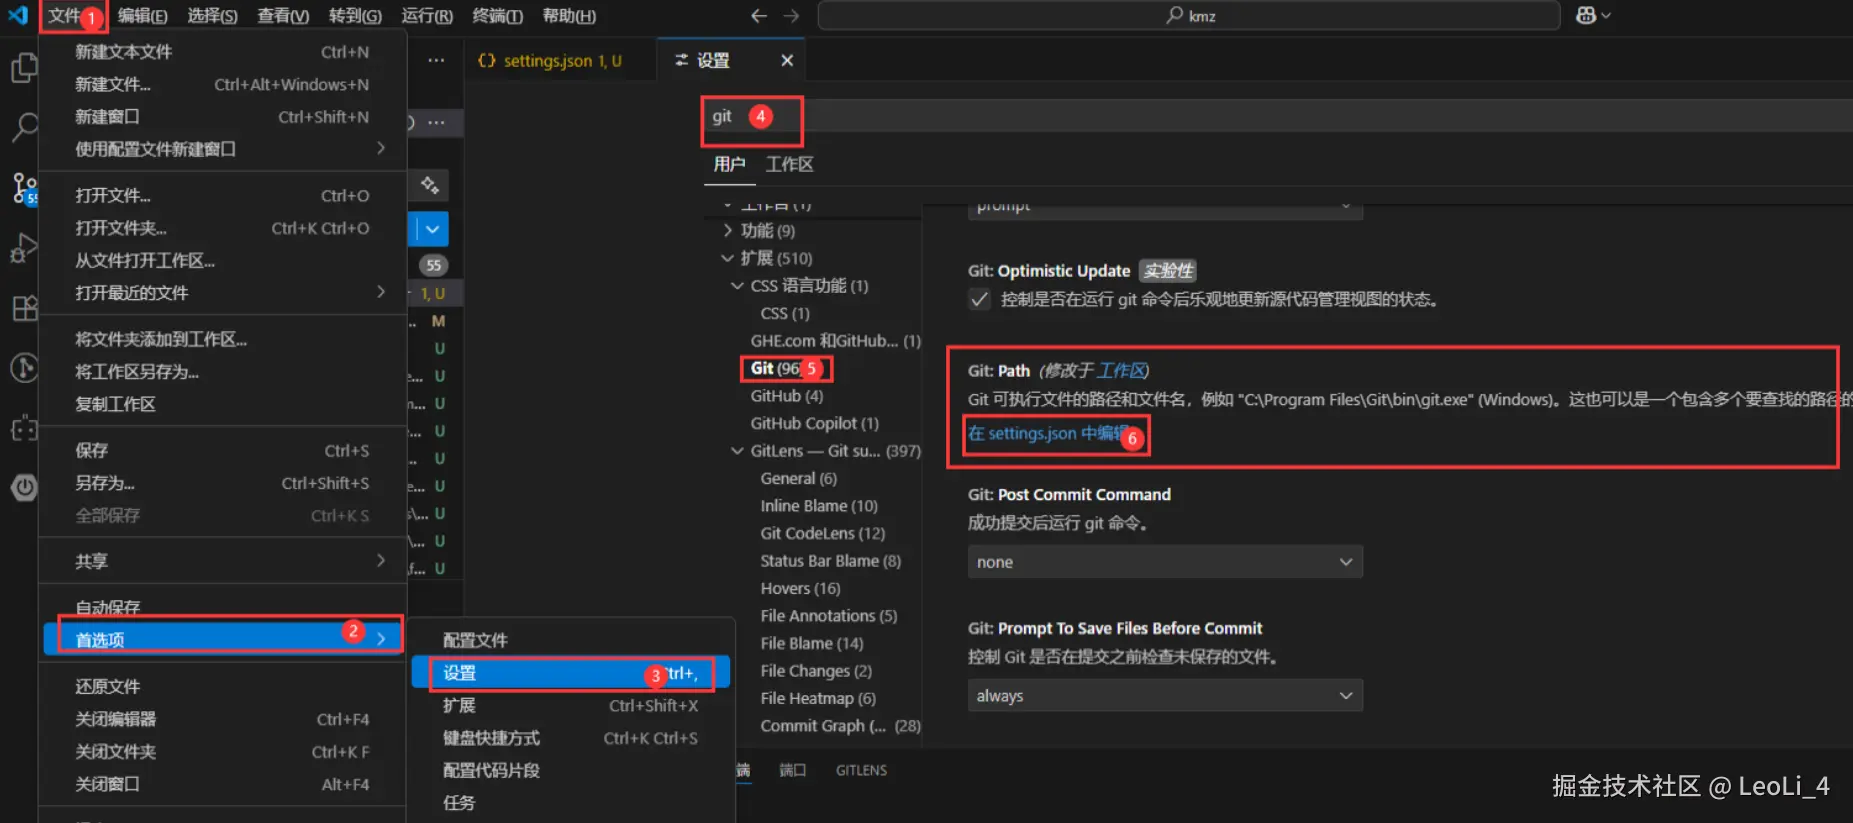Select GitHub Copilot (1) in settings tree
This screenshot has width=1853, height=823.
coord(814,423)
